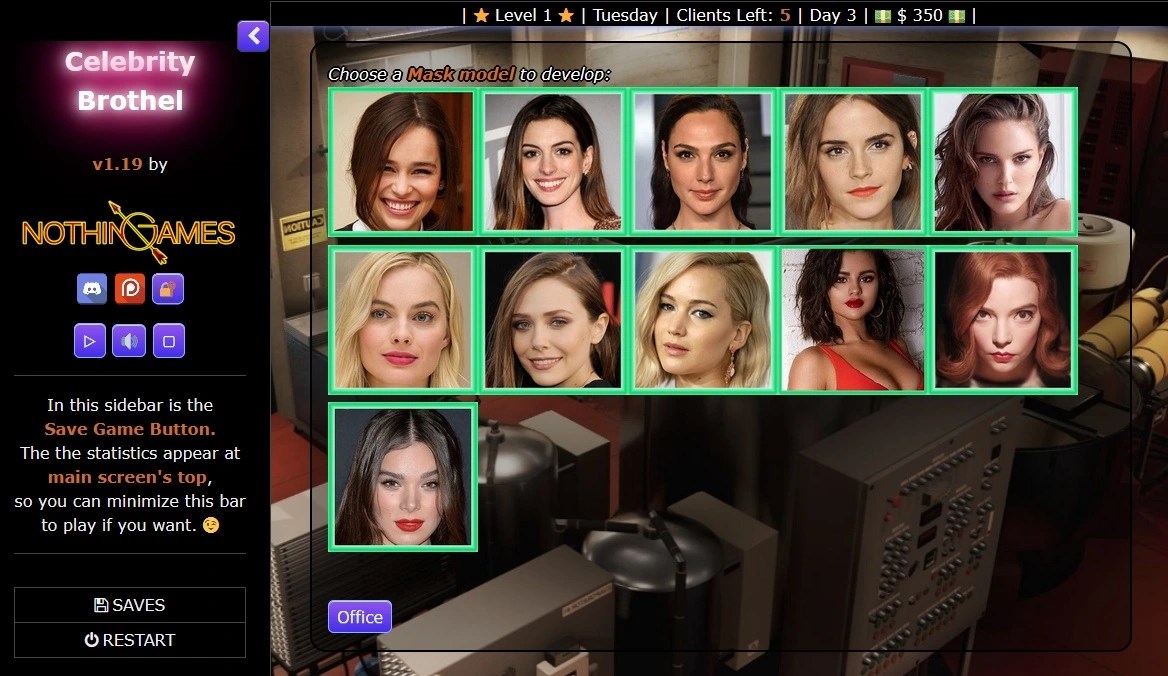
Task: Mute game audio with the speaker toggle
Action: pos(129,340)
